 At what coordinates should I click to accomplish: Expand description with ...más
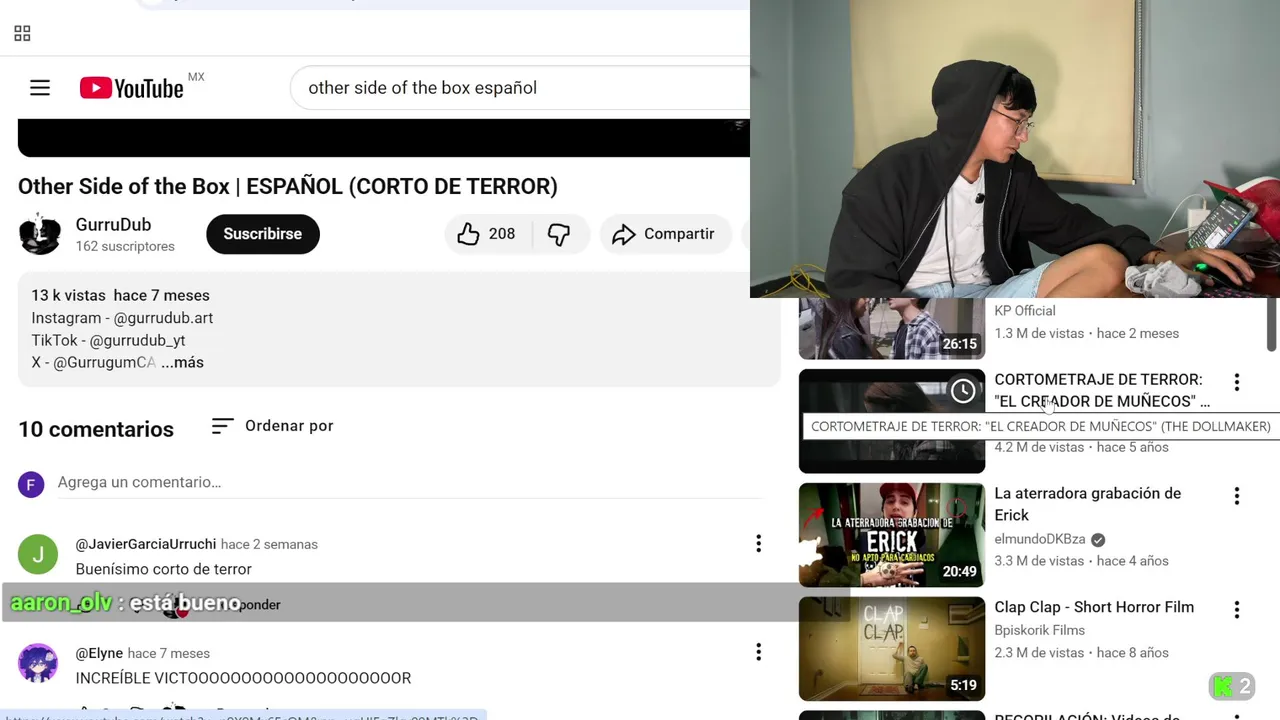tap(182, 362)
